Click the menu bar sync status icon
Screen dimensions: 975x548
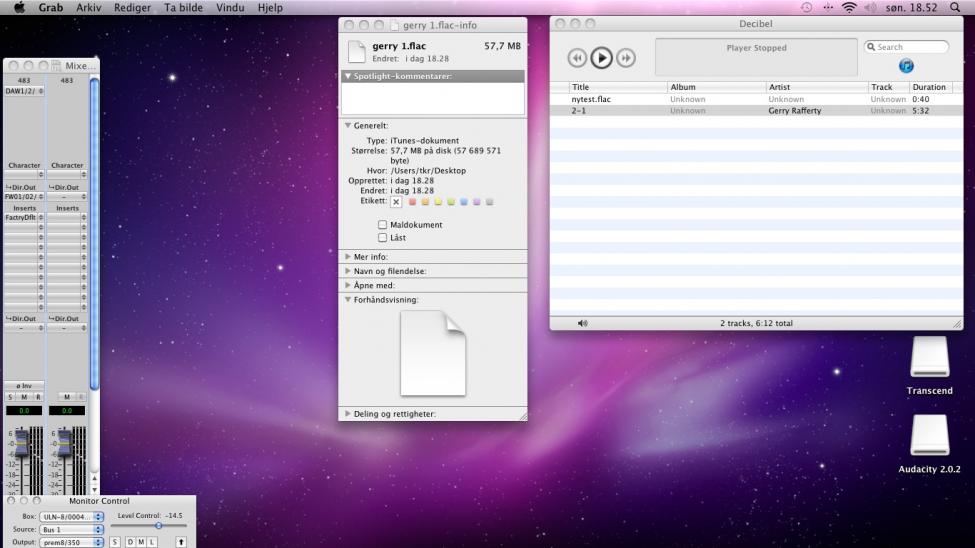[x=828, y=7]
